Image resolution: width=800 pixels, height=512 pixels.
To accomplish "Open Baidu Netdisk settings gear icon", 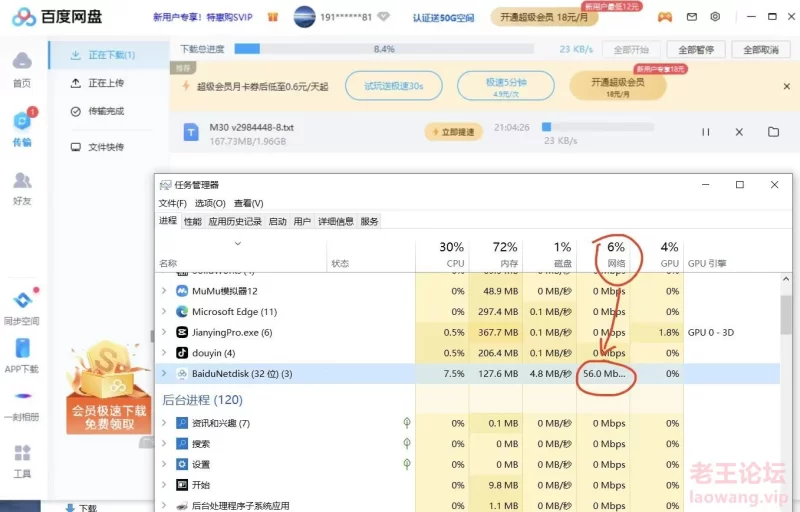I will pos(715,17).
